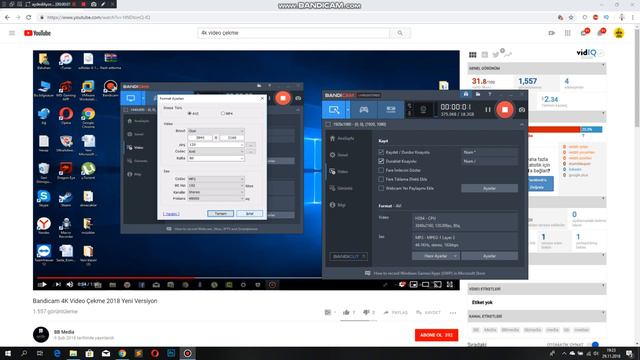The image size is (640, 360).
Task: Open YouTube account avatar menu
Action: (619, 33)
